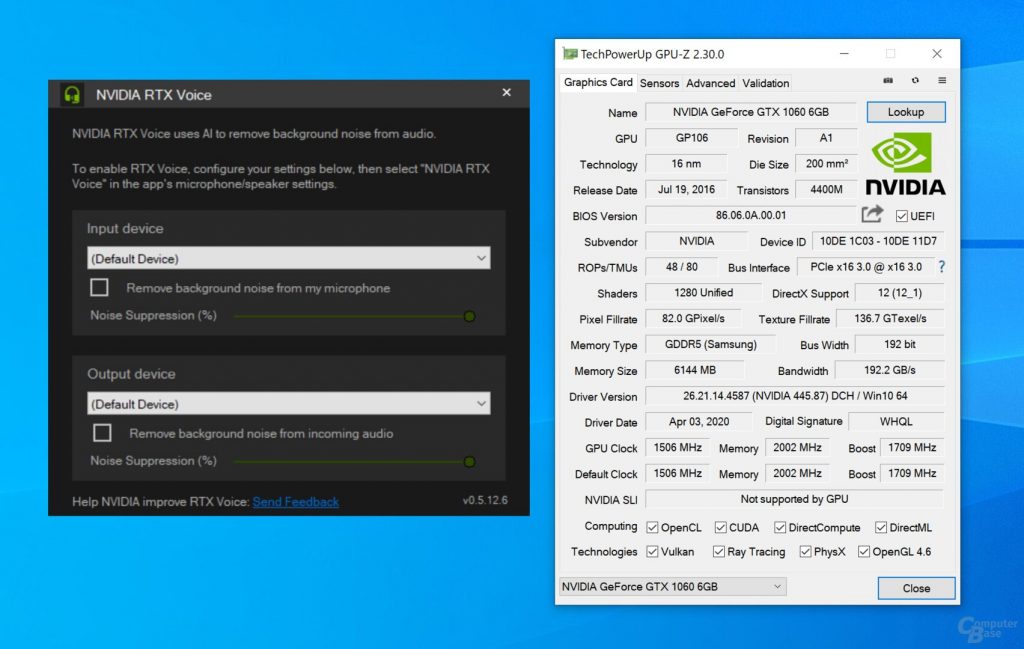Enable microphone background noise removal
Image resolution: width=1024 pixels, height=649 pixels.
point(99,287)
